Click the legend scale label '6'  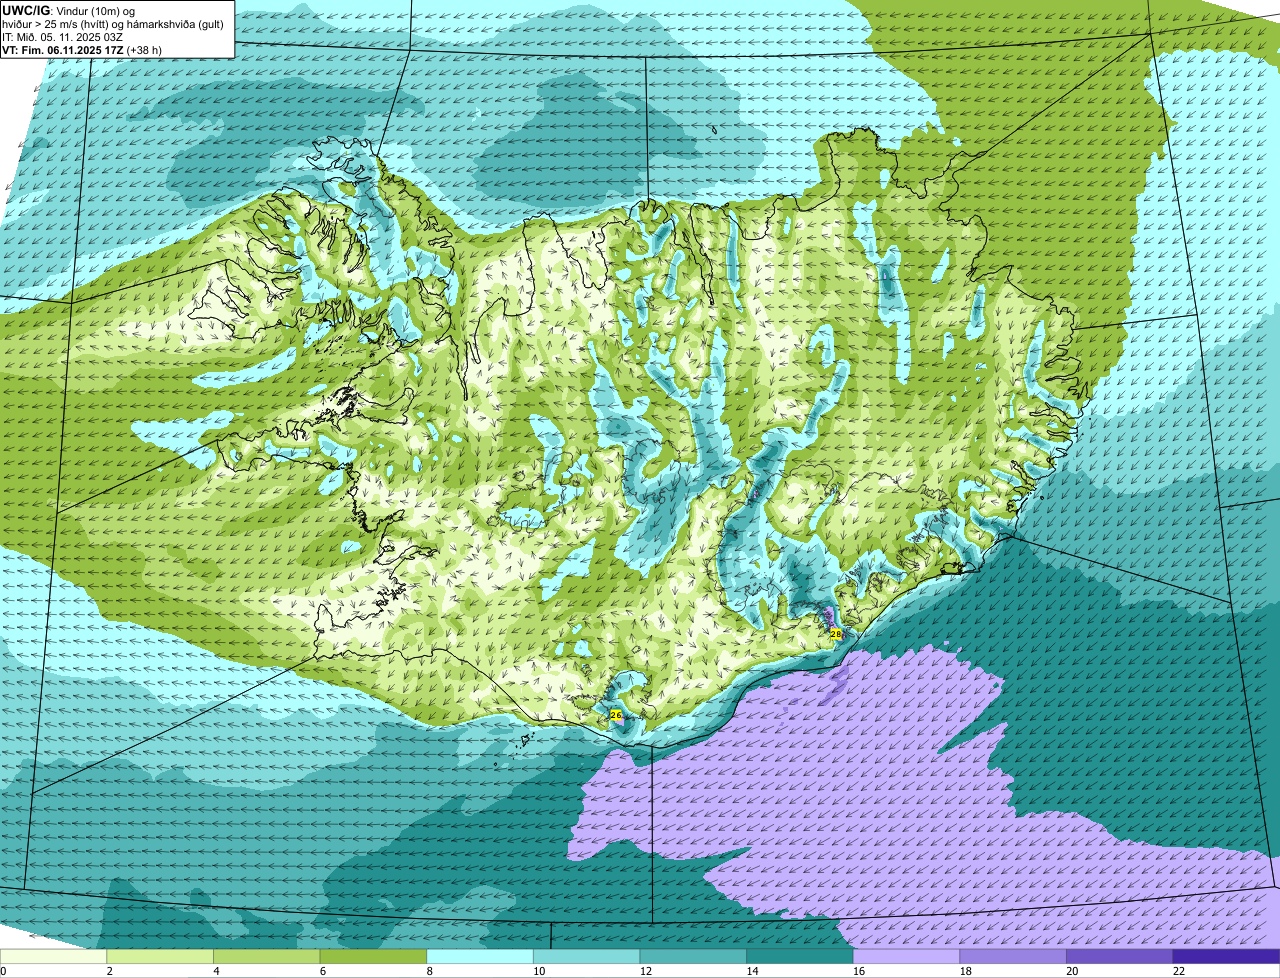(323, 971)
